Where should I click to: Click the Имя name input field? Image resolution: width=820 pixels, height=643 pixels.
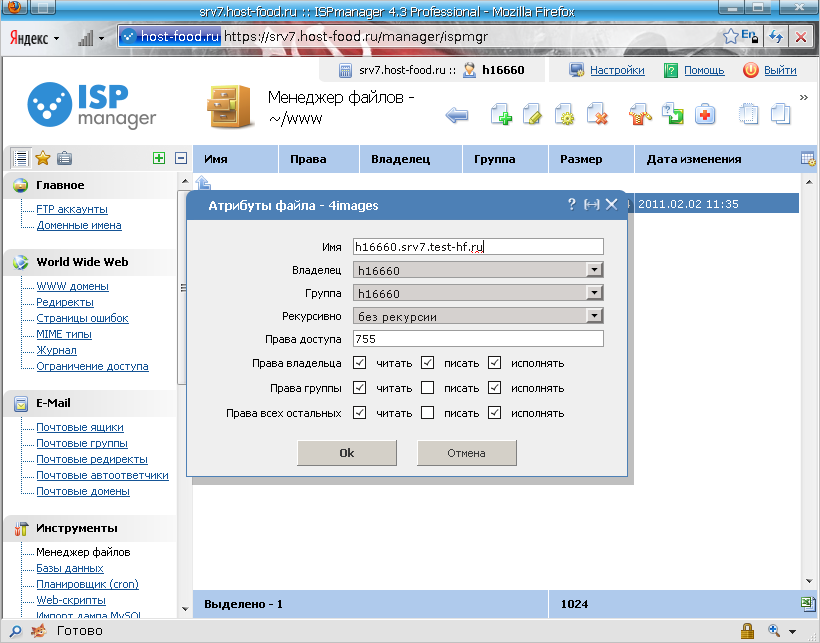pyautogui.click(x=478, y=247)
